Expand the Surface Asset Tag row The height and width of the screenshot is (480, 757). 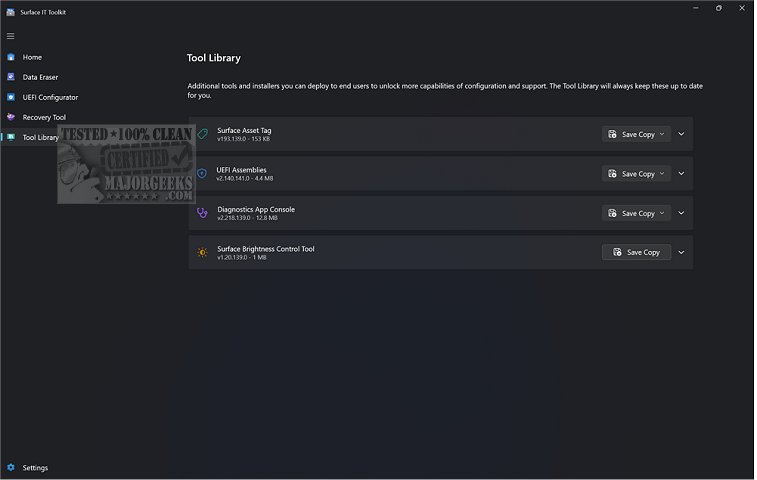tap(681, 134)
